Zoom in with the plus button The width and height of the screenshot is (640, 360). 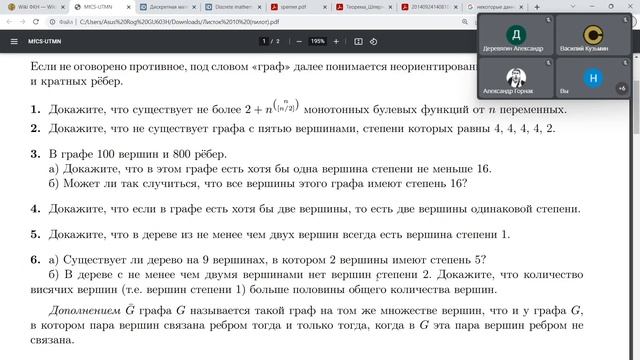click(336, 41)
